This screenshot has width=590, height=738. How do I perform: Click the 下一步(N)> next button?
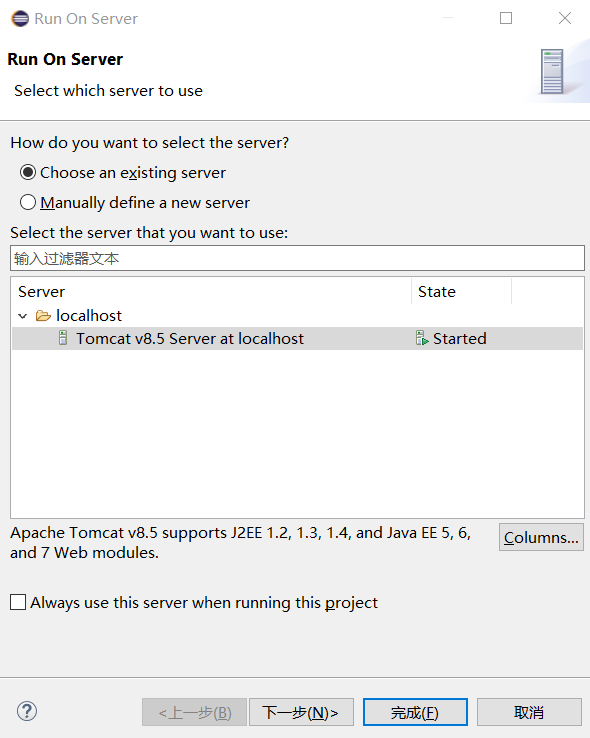(301, 712)
